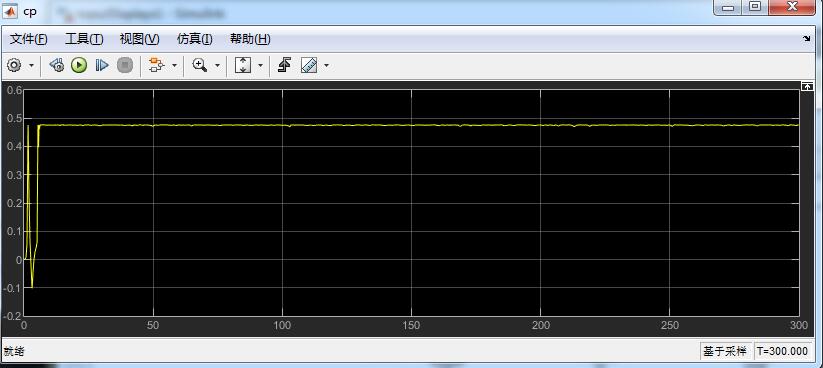The image size is (823, 368).
Task: Click the Highlight Simulink Block icon
Action: click(x=156, y=66)
